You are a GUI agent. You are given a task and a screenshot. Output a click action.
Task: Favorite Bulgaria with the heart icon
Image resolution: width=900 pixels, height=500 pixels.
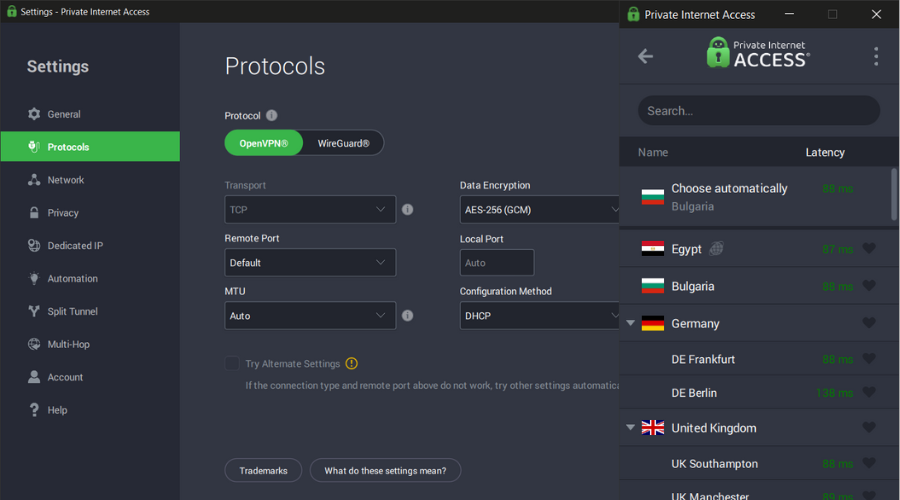(x=869, y=286)
